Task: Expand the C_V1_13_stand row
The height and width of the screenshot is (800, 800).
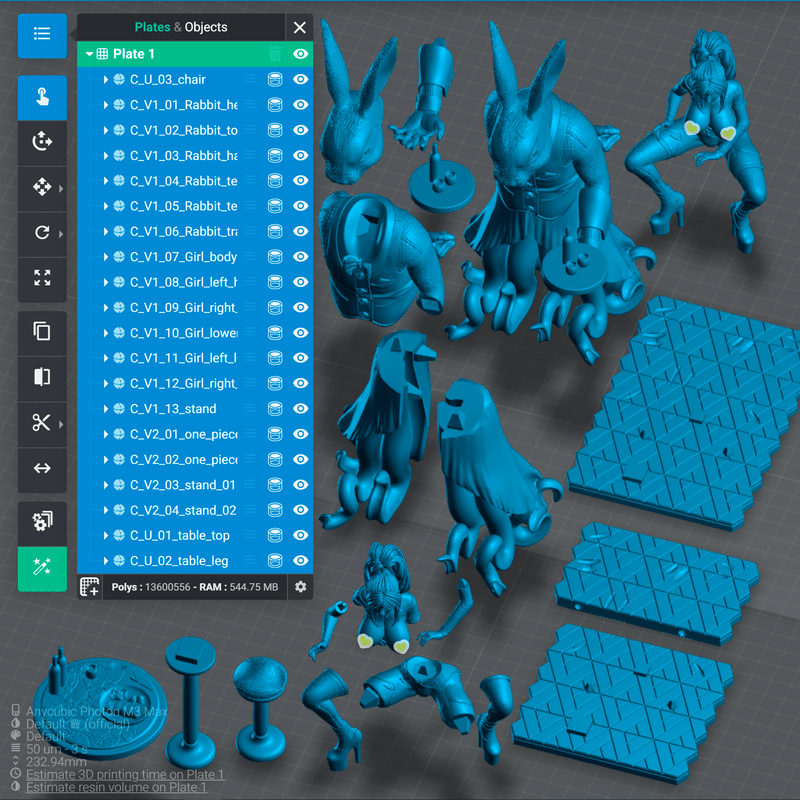Action: click(x=106, y=409)
